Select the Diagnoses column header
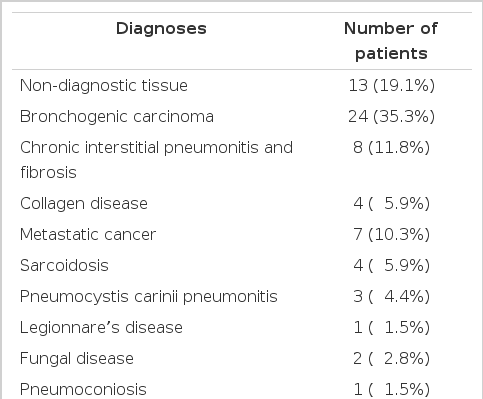The image size is (483, 399). click(161, 28)
